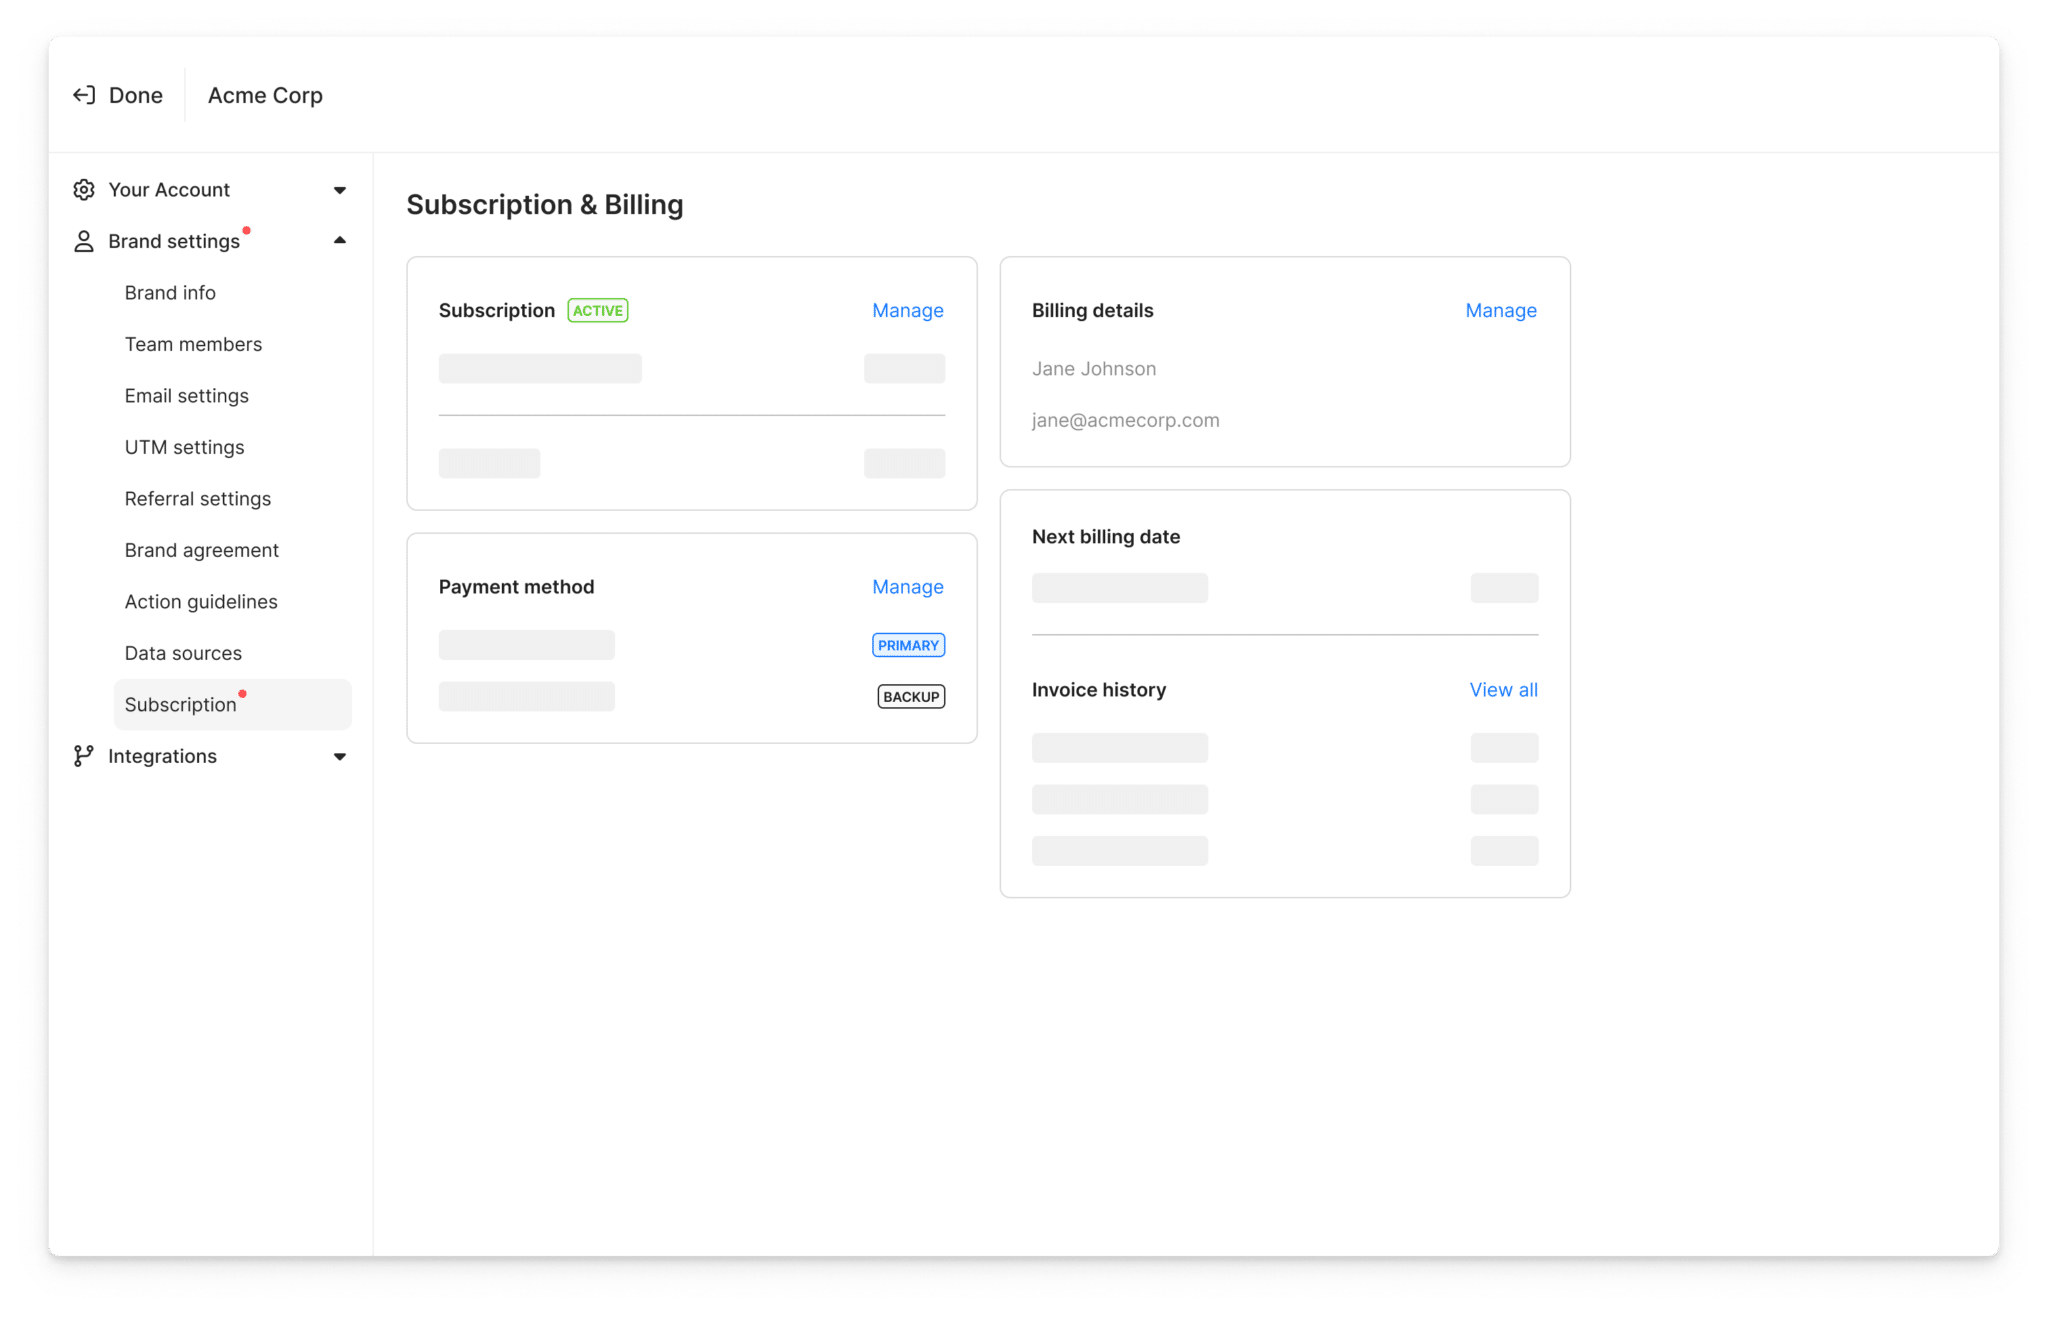Expand the Your Account dropdown arrow
This screenshot has width=2048, height=1317.
[340, 190]
